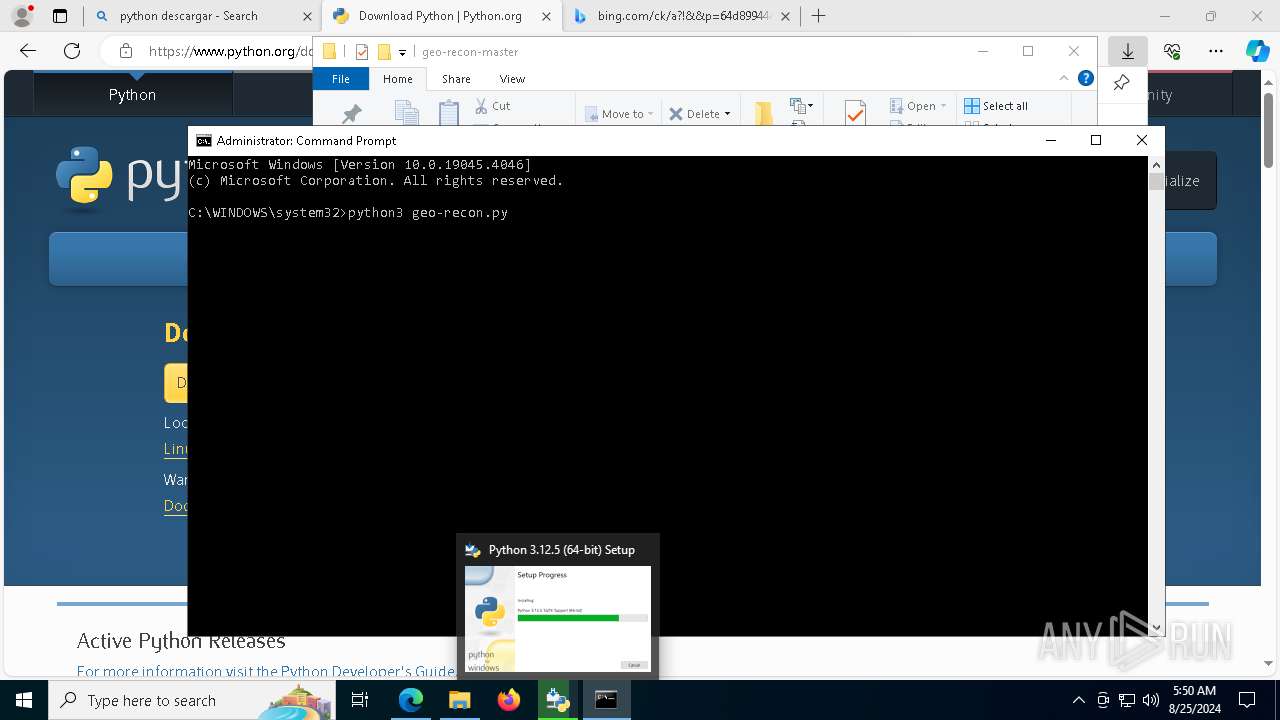The height and width of the screenshot is (720, 1280).
Task: View site information lock icon
Action: (x=125, y=51)
